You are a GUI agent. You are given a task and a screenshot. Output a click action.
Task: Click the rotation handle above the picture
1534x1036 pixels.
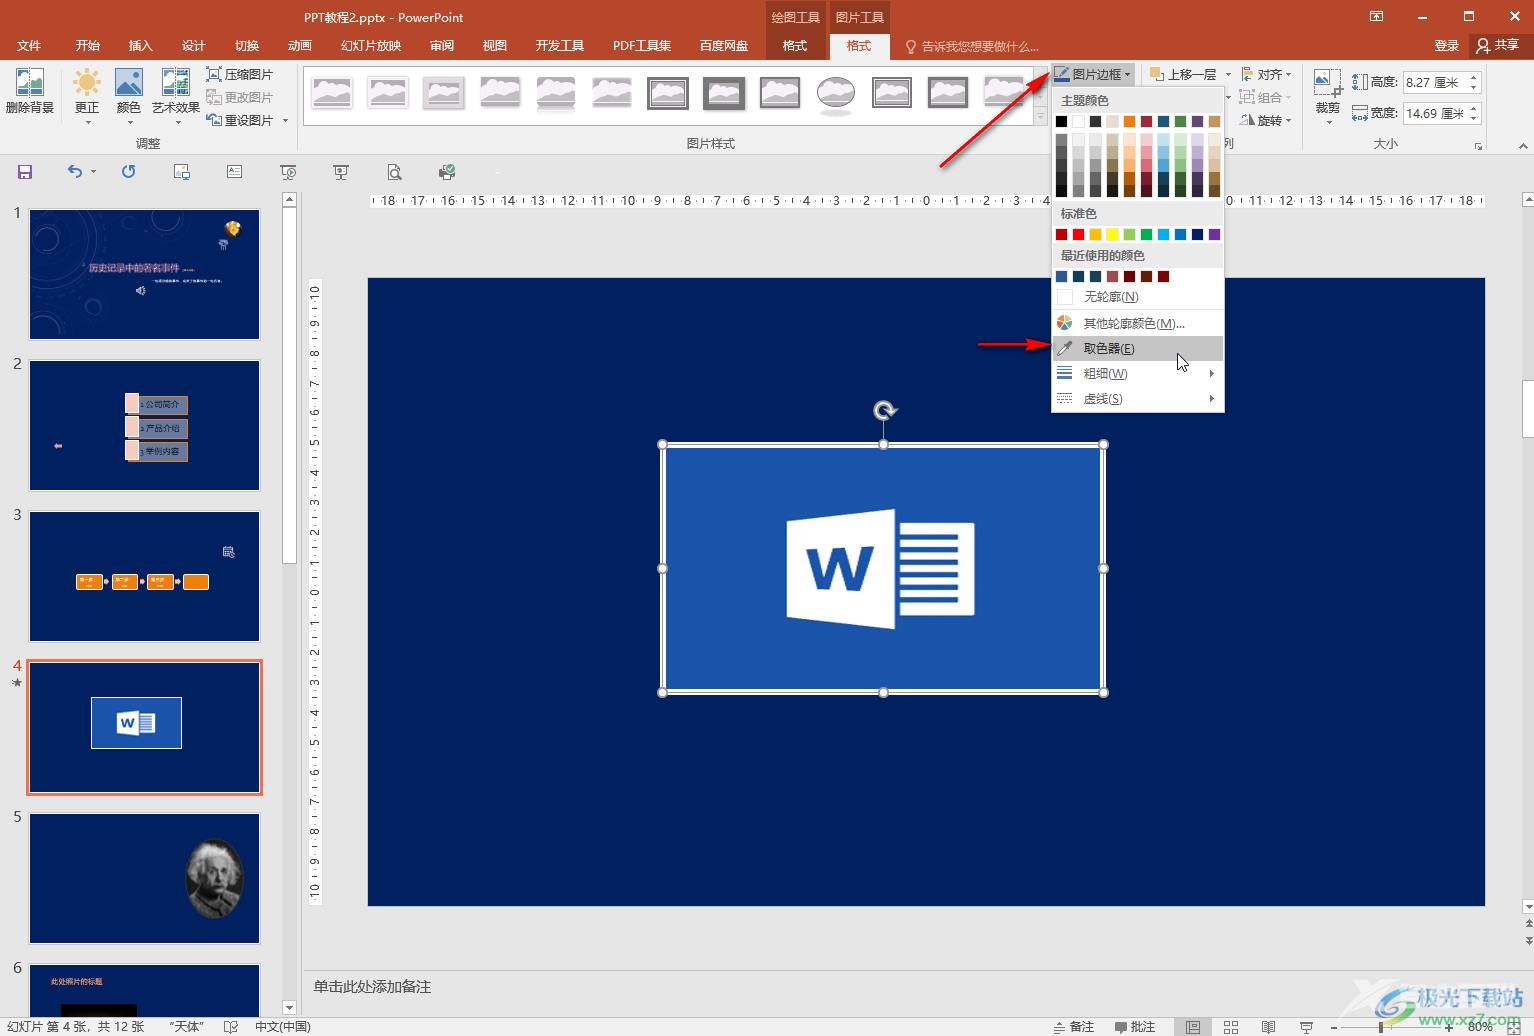(x=884, y=410)
